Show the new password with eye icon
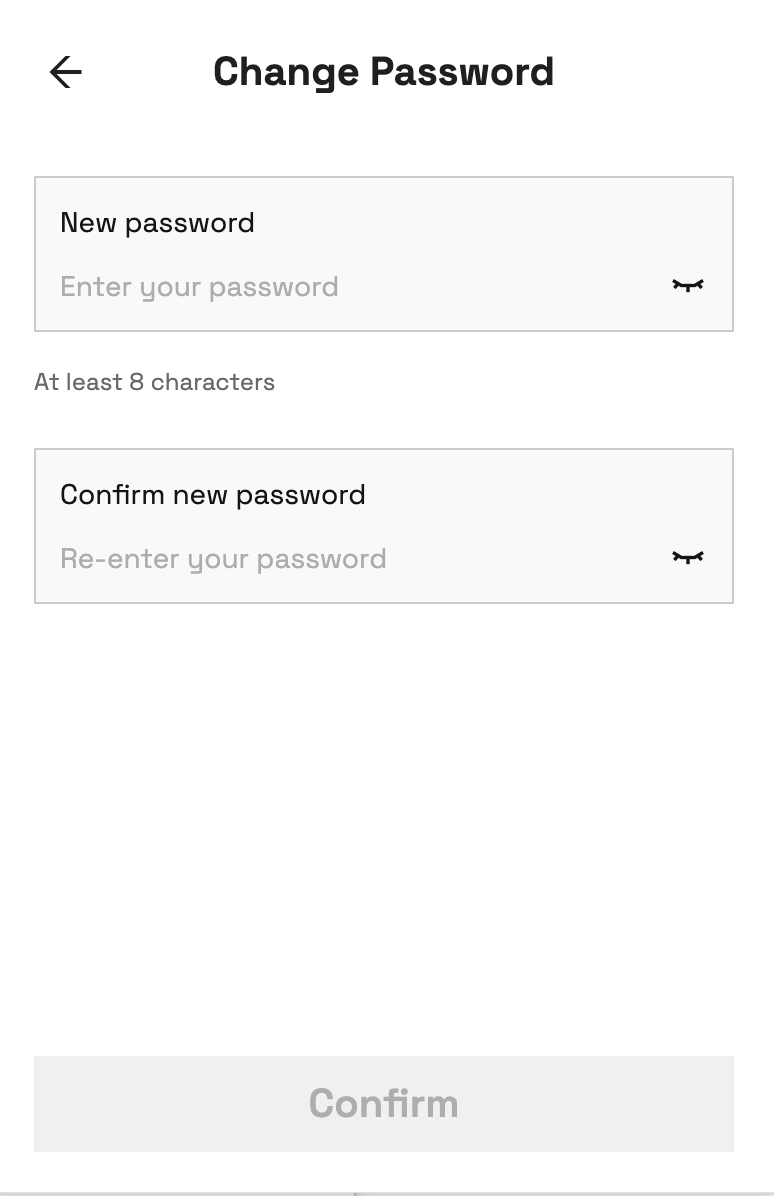774x1196 pixels. [687, 286]
